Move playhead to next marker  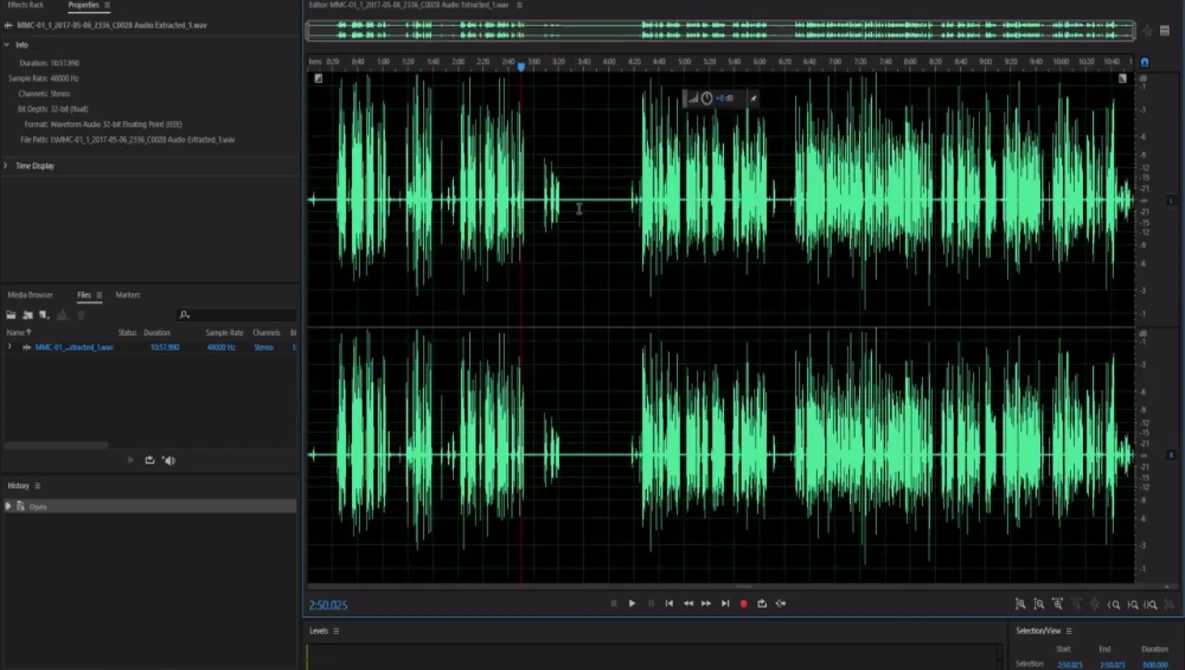click(x=725, y=604)
